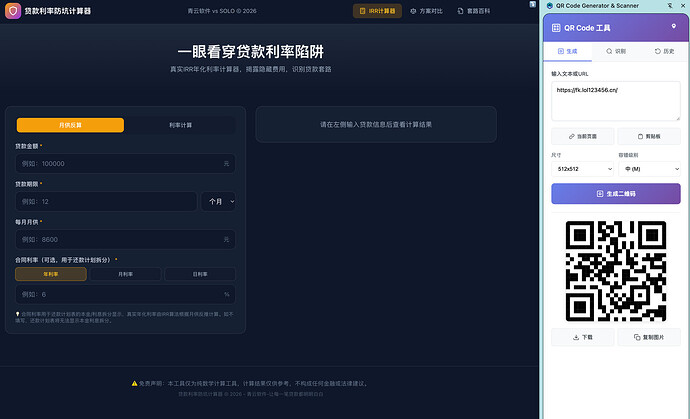Click the heading 一眼看穿贷款利率陷阱
The image size is (690, 419).
click(x=251, y=52)
